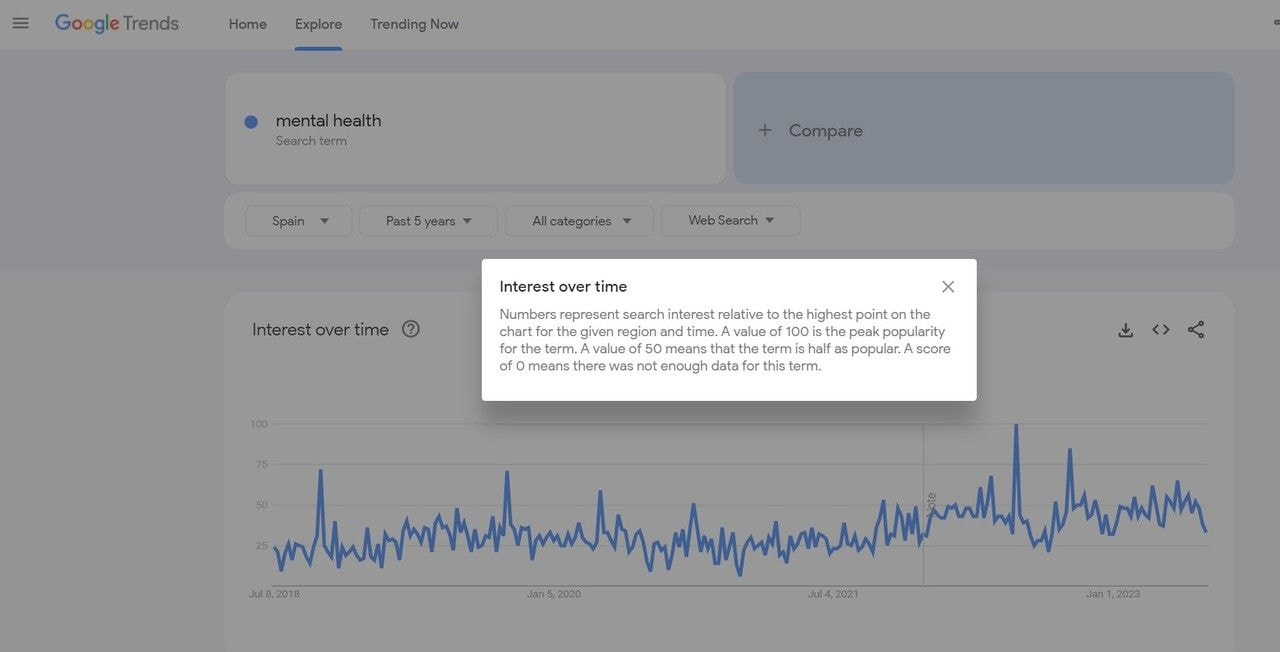The image size is (1280, 652).
Task: Switch to the Home tab
Action: coord(247,23)
